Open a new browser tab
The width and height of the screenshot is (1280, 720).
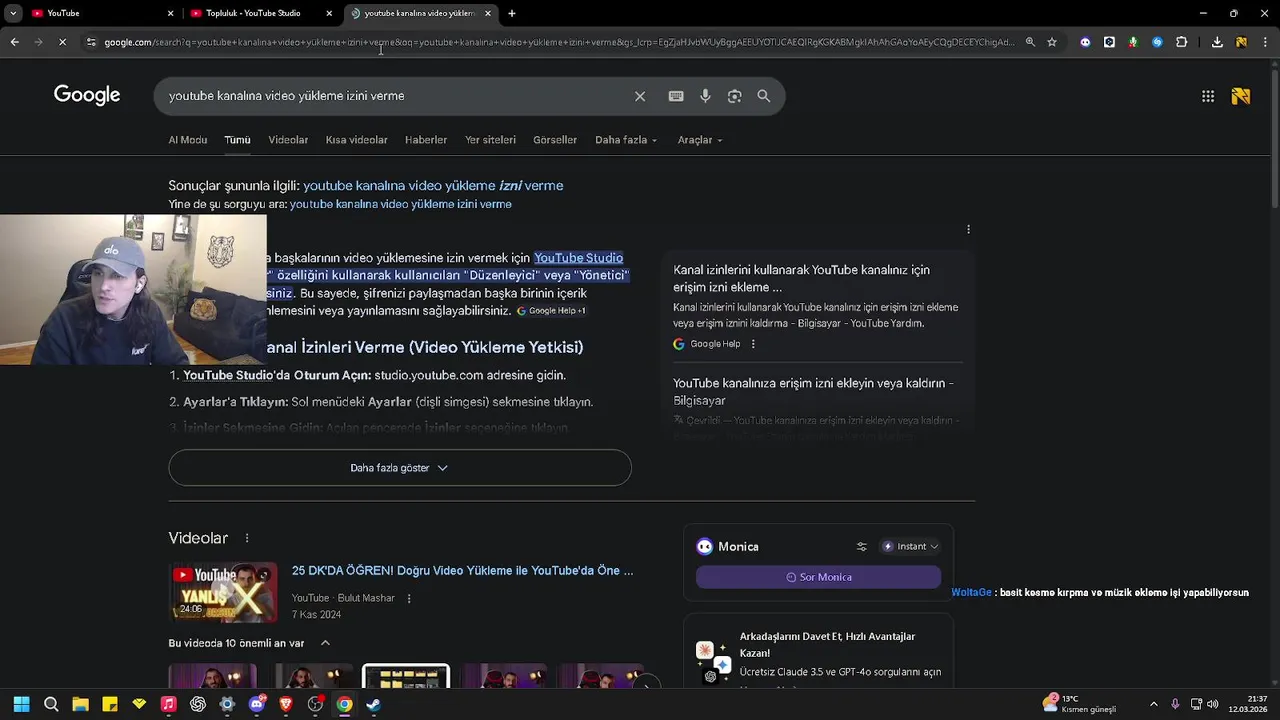coord(512,13)
